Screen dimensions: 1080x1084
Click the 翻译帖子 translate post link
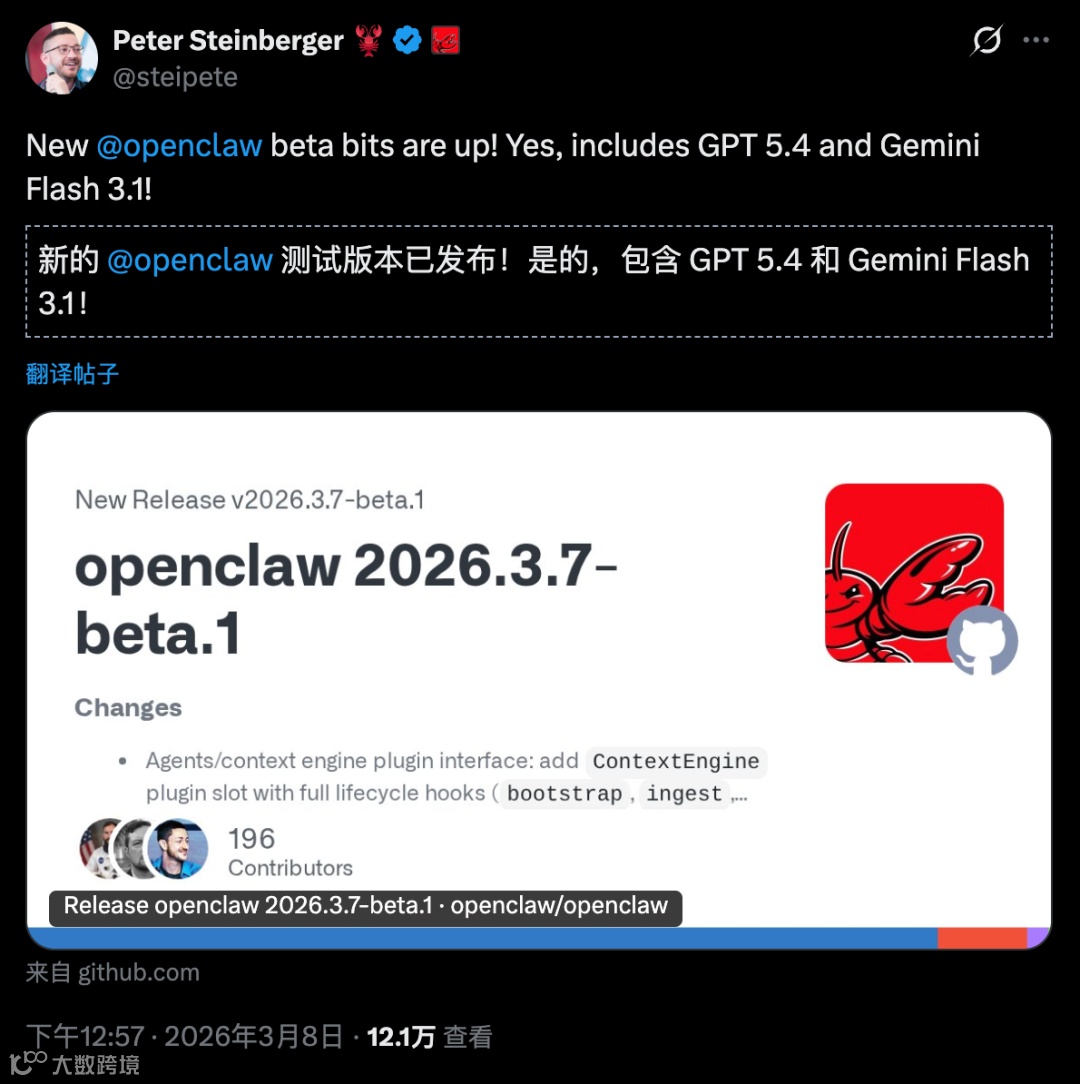click(72, 374)
